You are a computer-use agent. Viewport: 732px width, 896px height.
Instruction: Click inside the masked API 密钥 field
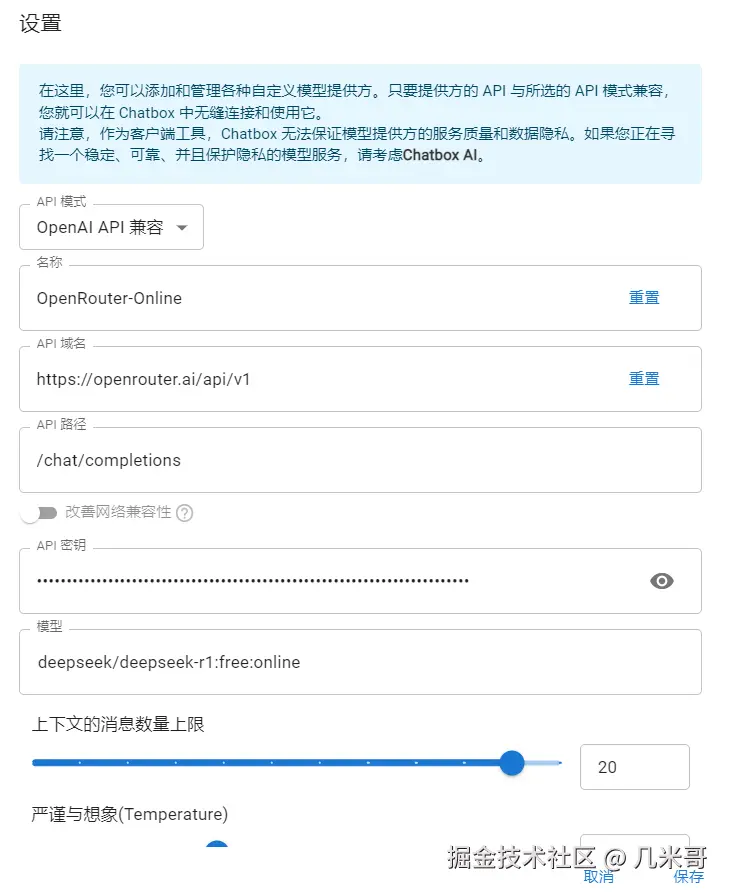point(250,580)
